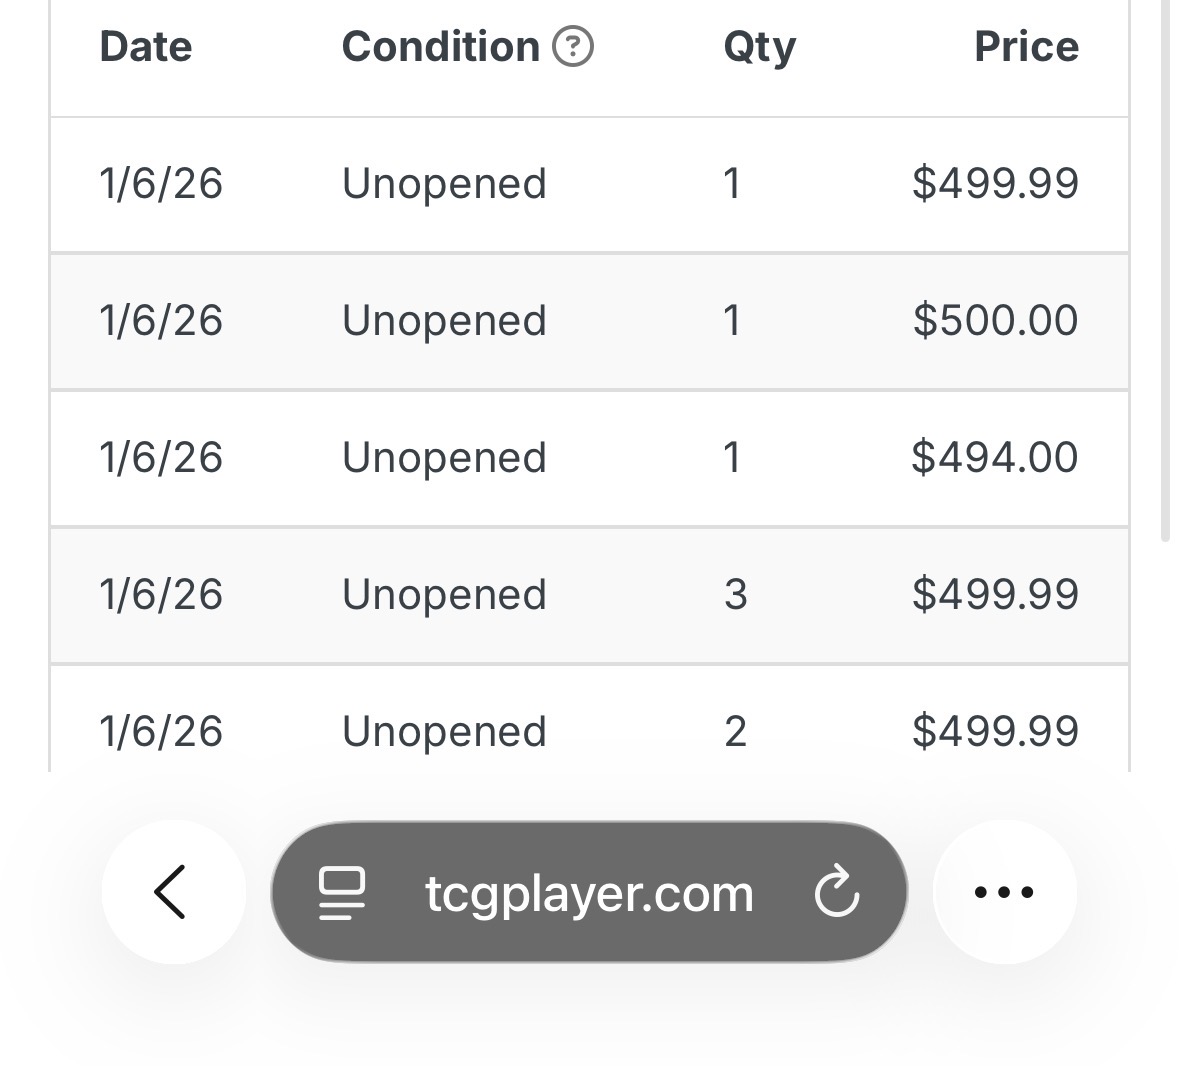This screenshot has height=1066, width=1179.
Task: Reload the page using the refresh icon
Action: (x=836, y=892)
